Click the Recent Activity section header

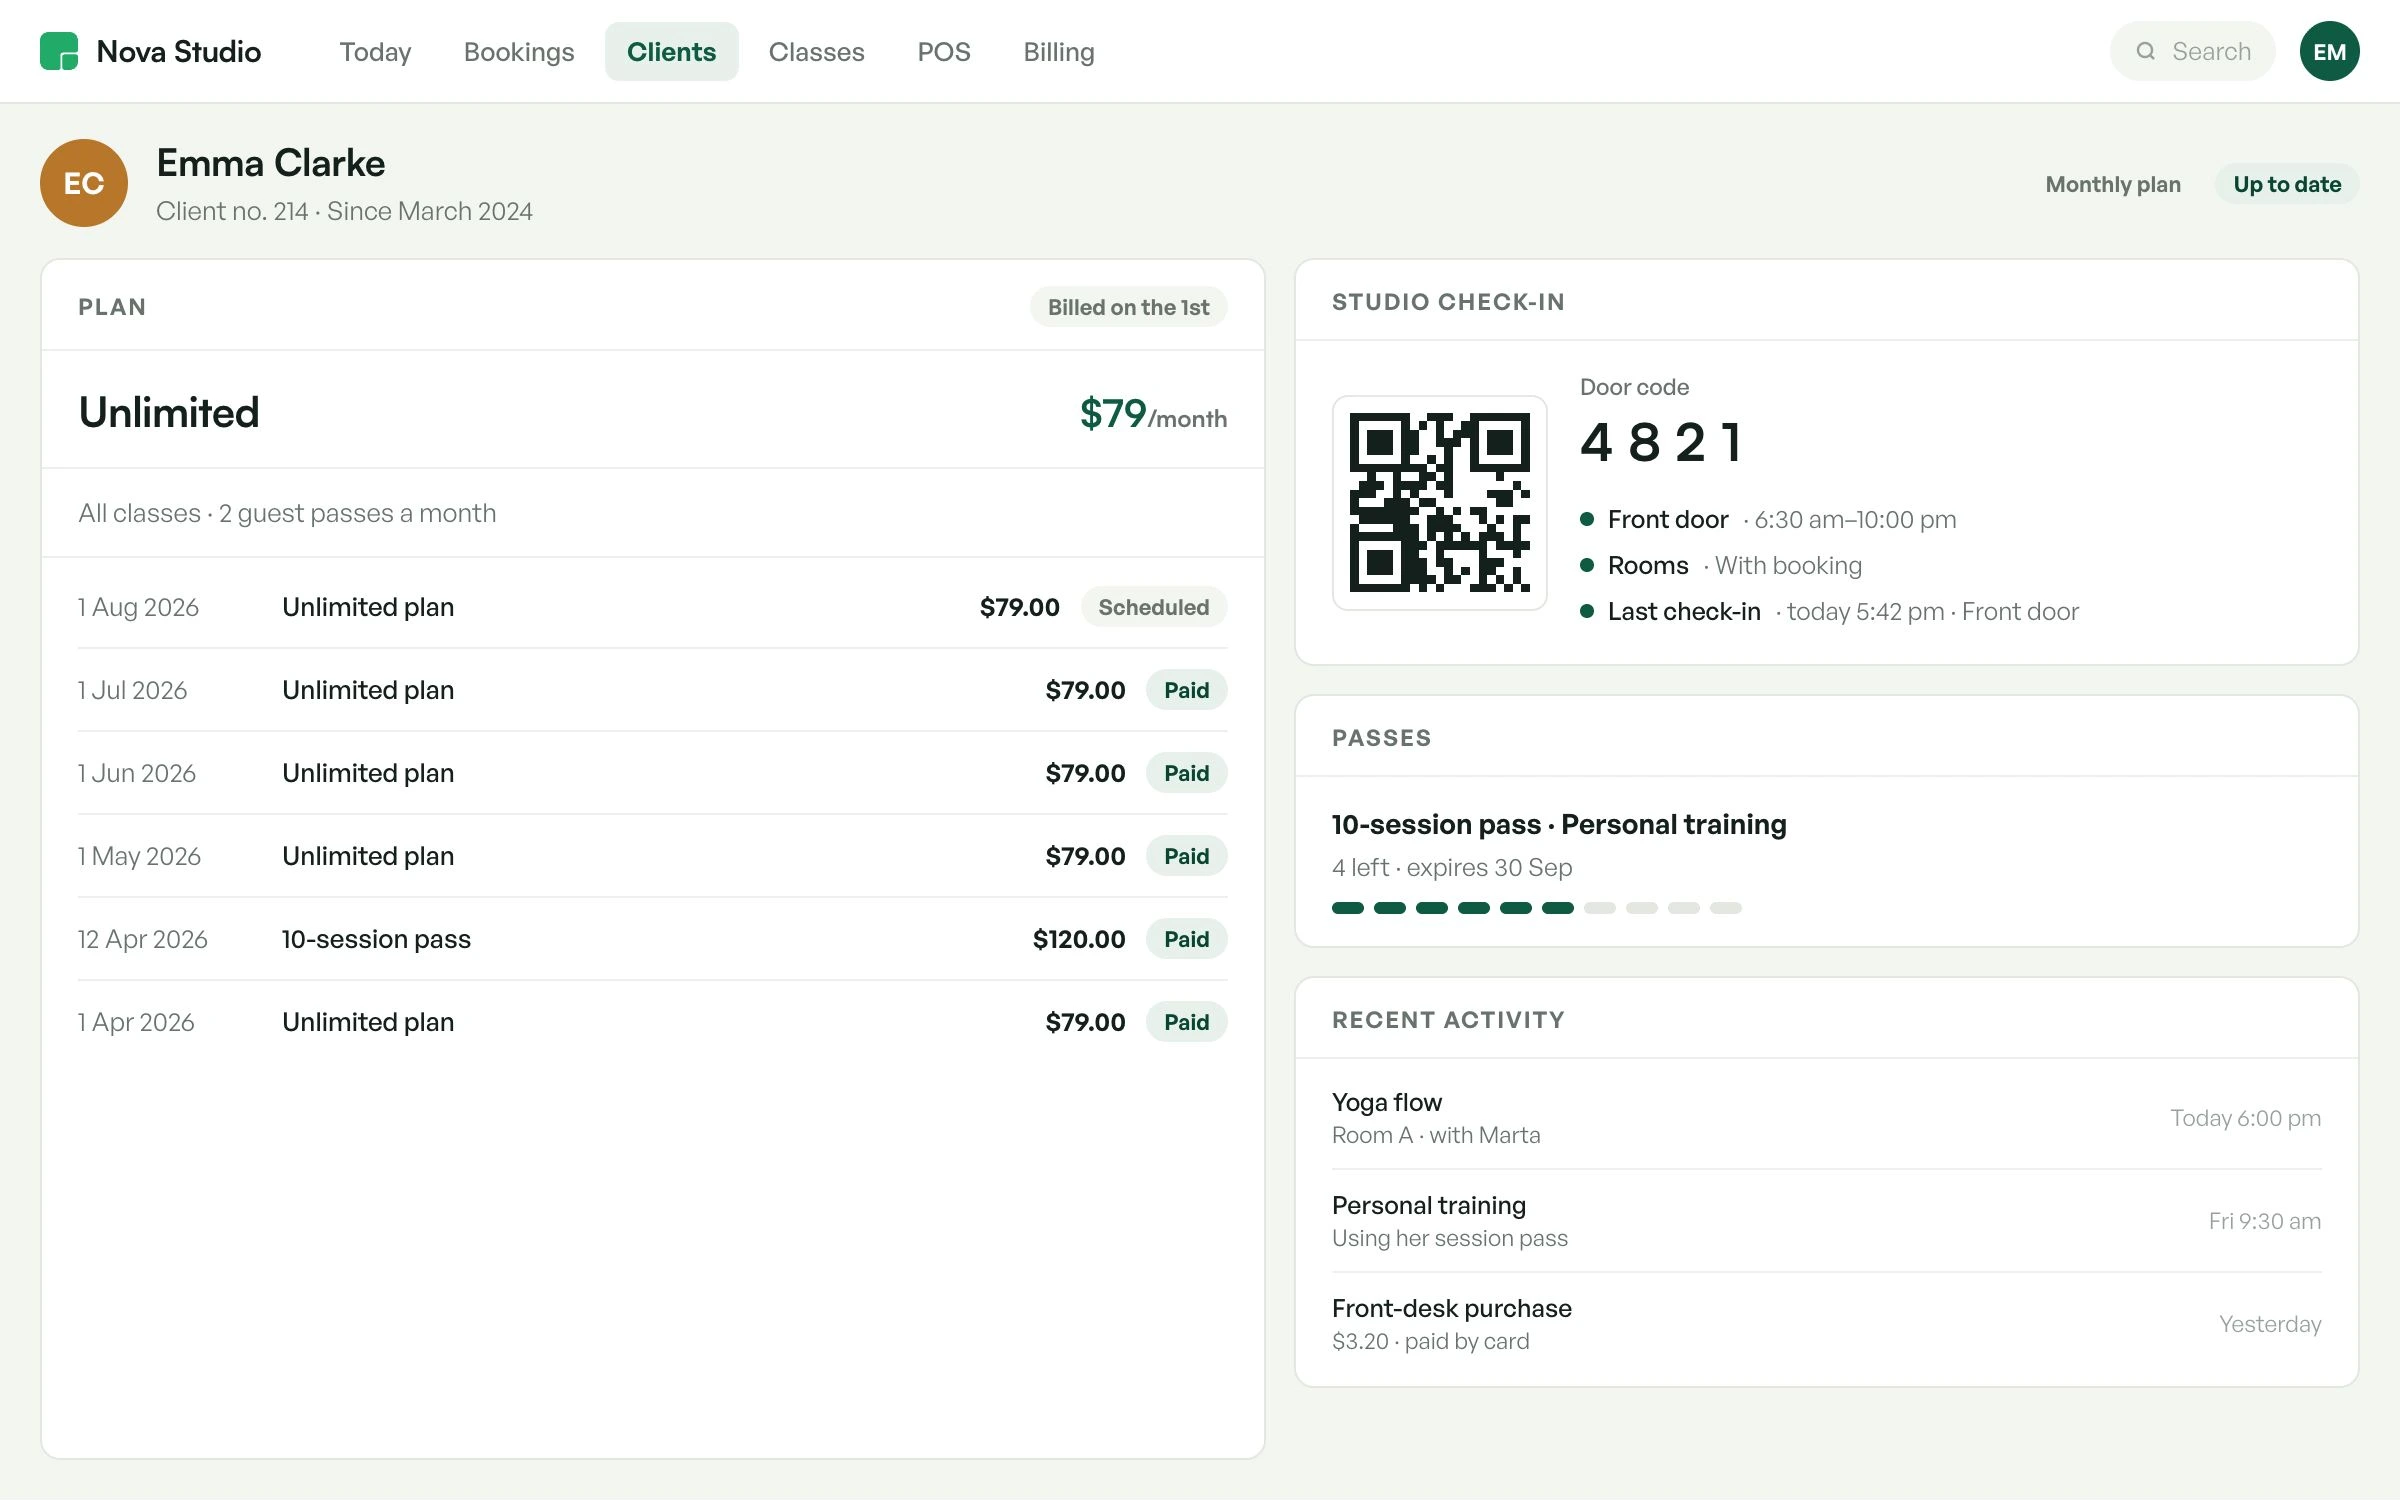tap(1448, 1020)
